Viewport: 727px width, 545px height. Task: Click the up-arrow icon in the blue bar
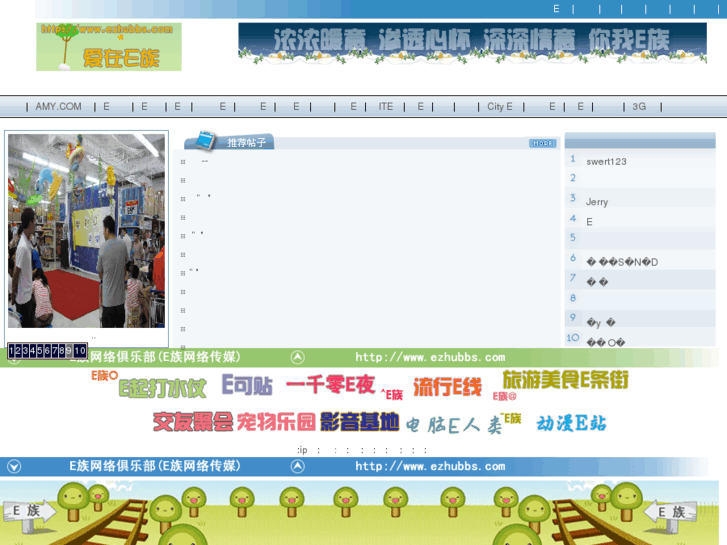298,466
